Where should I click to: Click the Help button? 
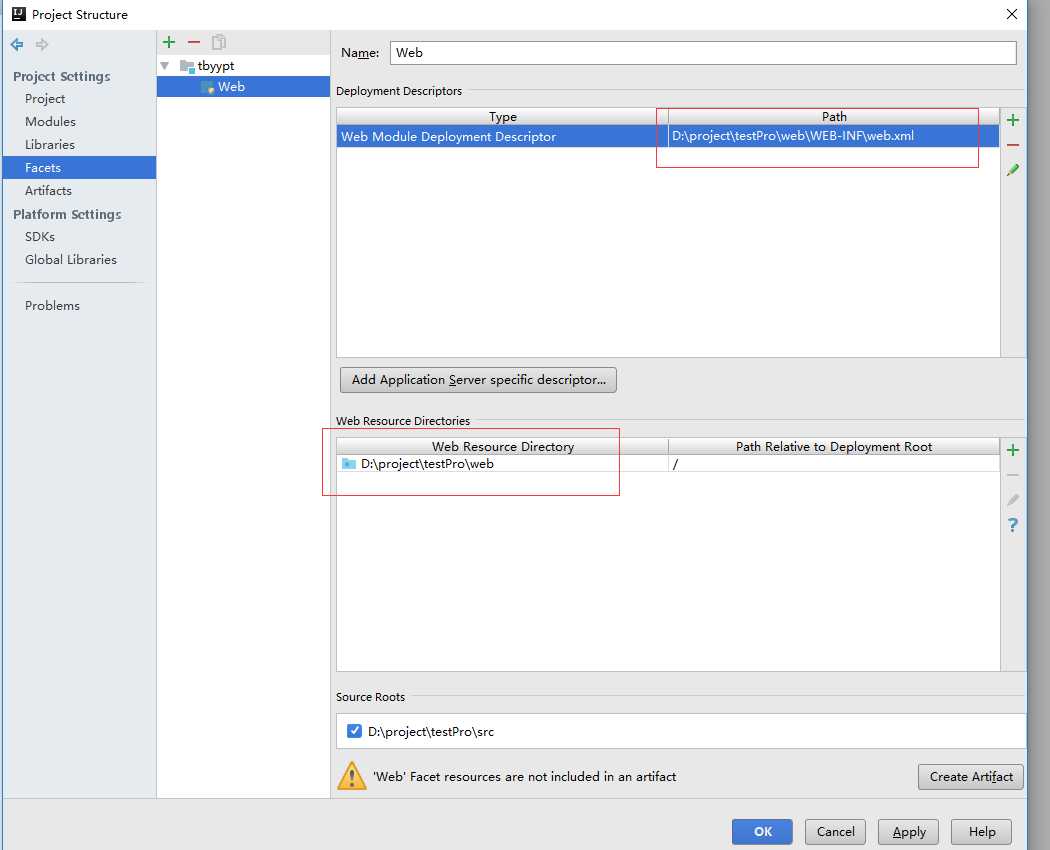[x=981, y=832]
